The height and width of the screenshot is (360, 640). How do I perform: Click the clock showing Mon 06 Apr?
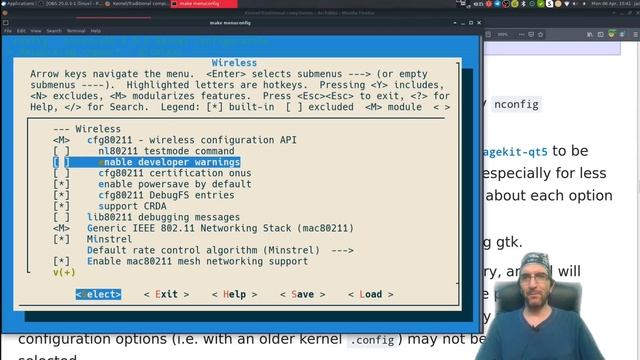click(611, 4)
